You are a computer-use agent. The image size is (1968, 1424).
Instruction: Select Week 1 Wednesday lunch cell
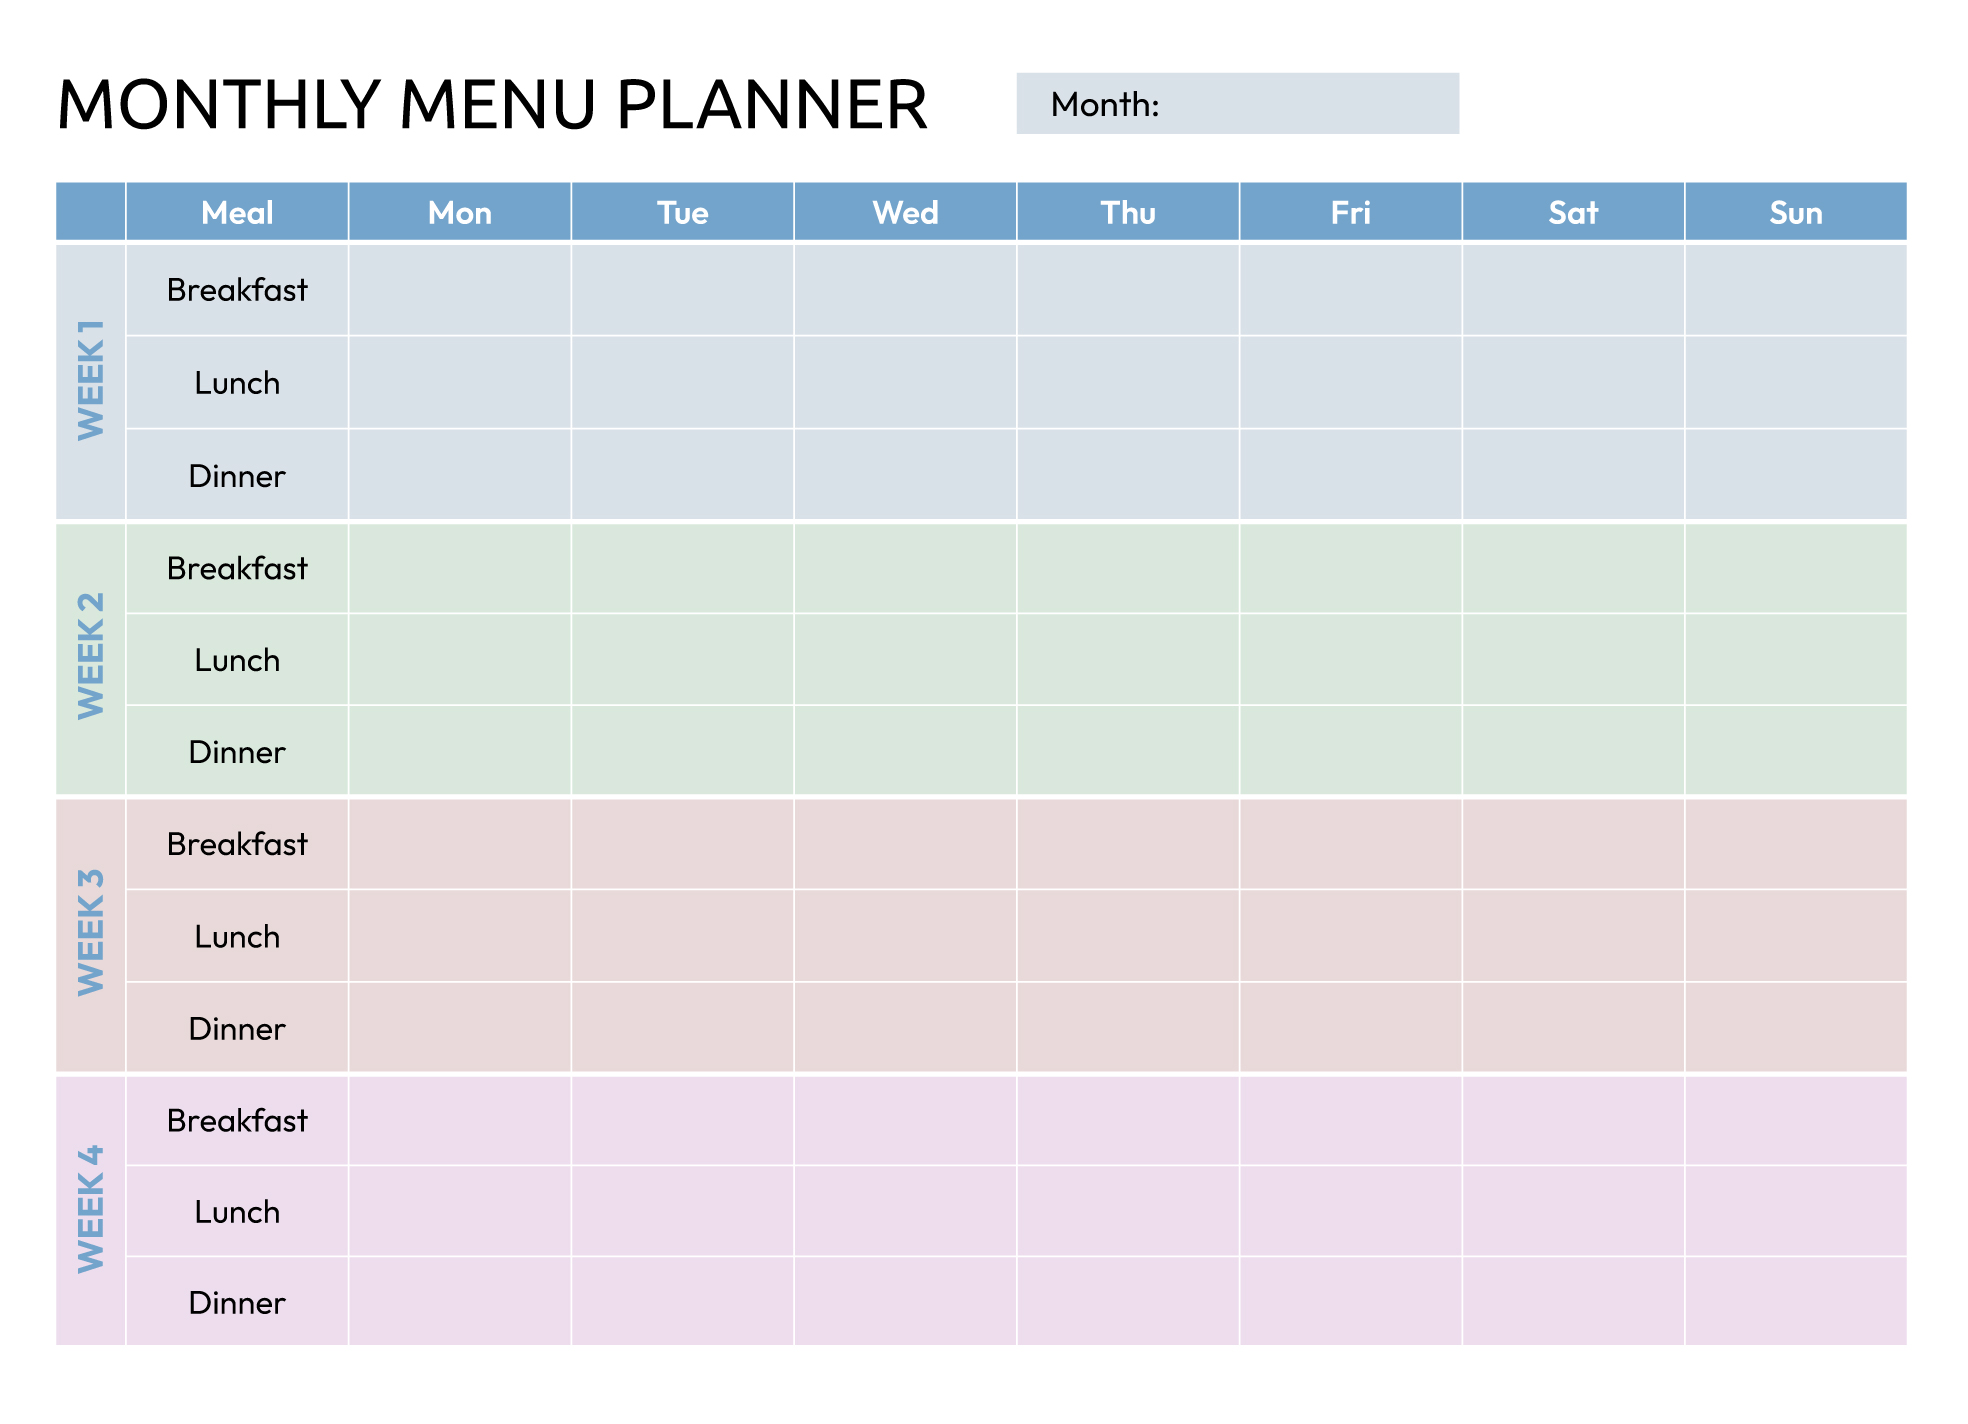click(x=905, y=382)
